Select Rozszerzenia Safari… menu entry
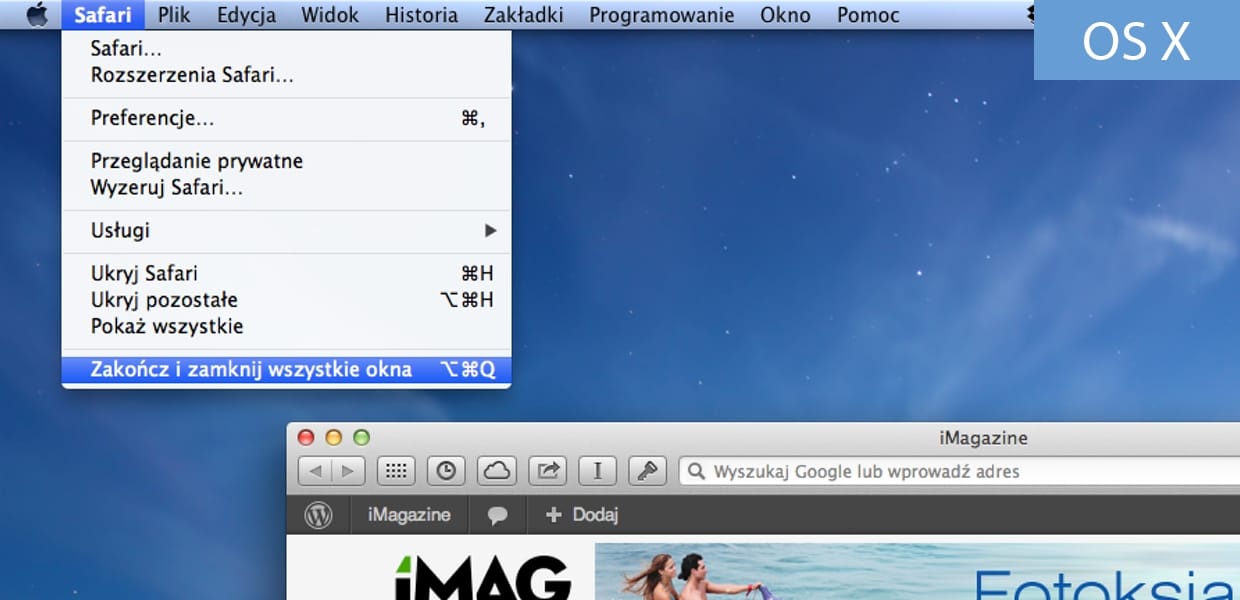 tap(286, 74)
